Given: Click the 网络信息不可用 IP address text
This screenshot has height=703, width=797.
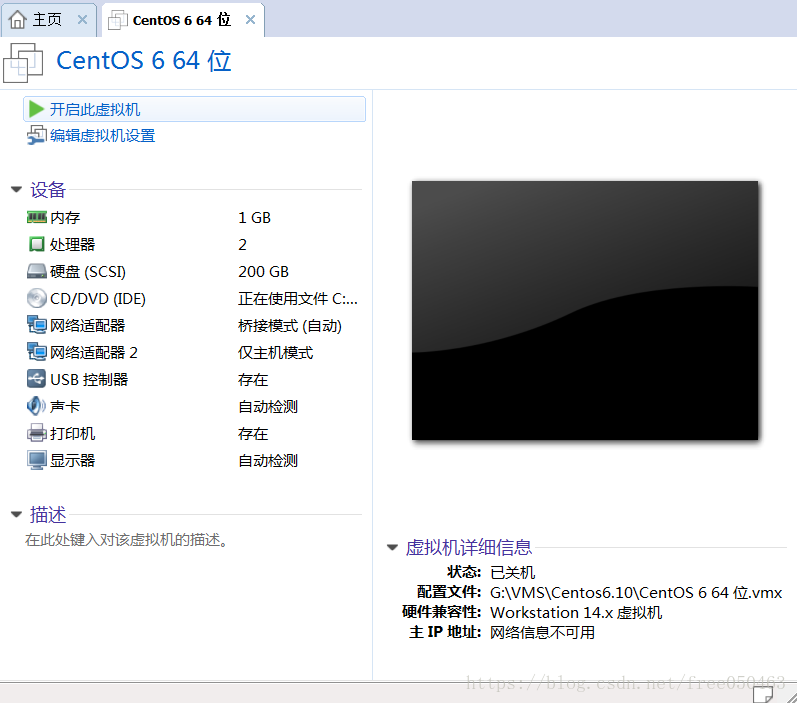Looking at the screenshot, I should [x=542, y=632].
